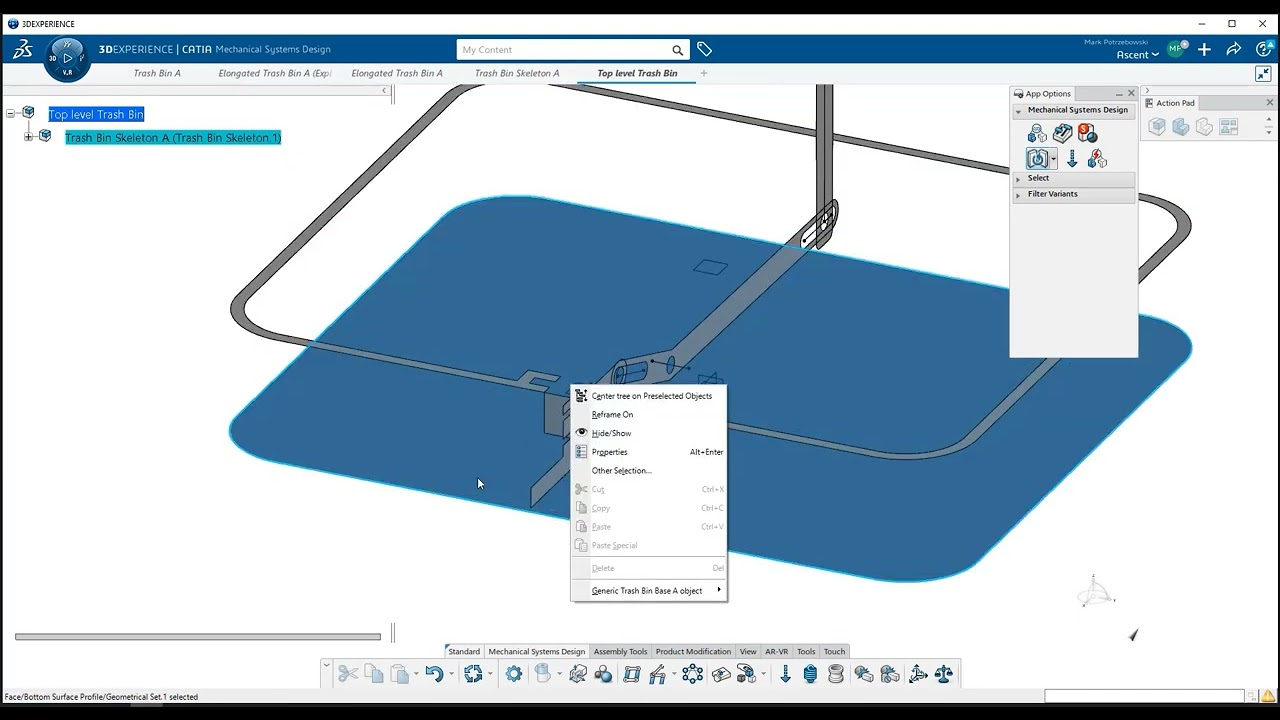
Task: Open the Touch toolbar tab
Action: click(834, 651)
